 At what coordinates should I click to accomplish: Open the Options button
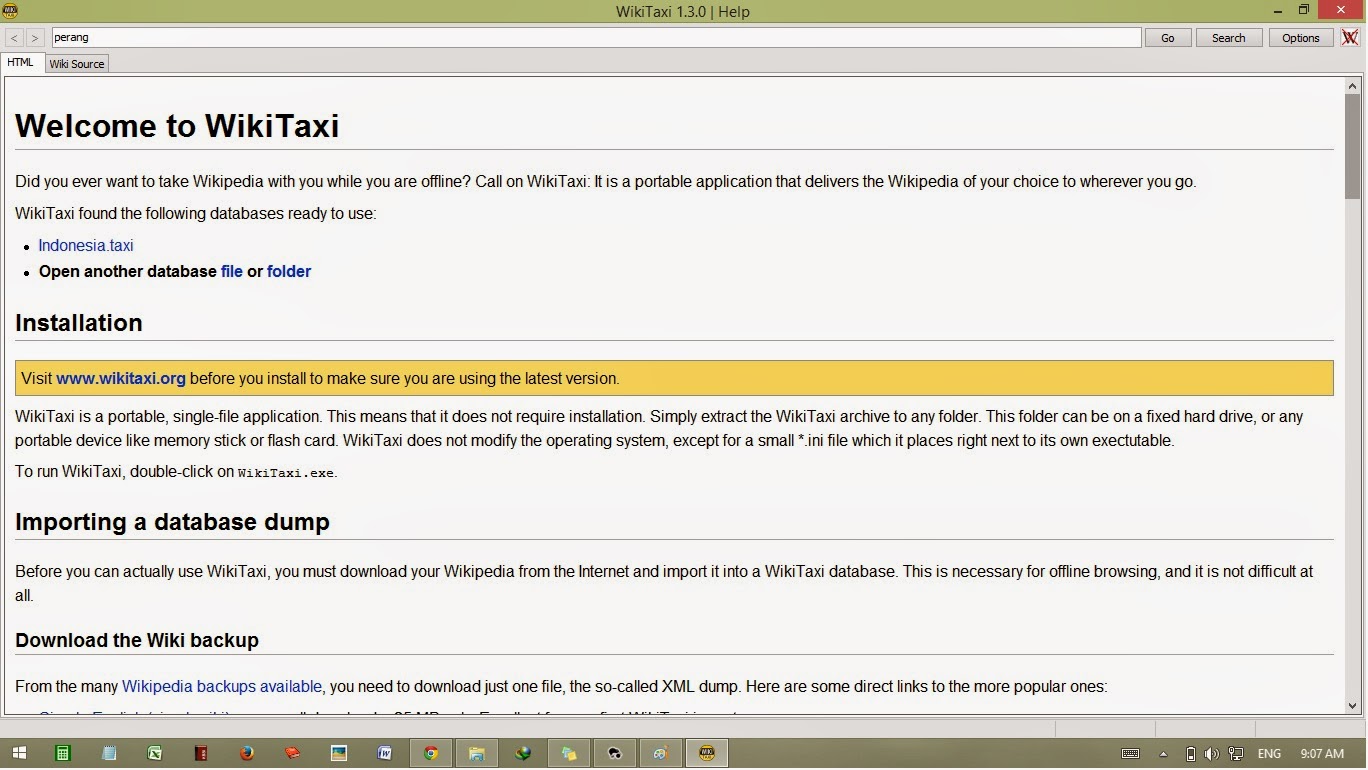(x=1301, y=38)
